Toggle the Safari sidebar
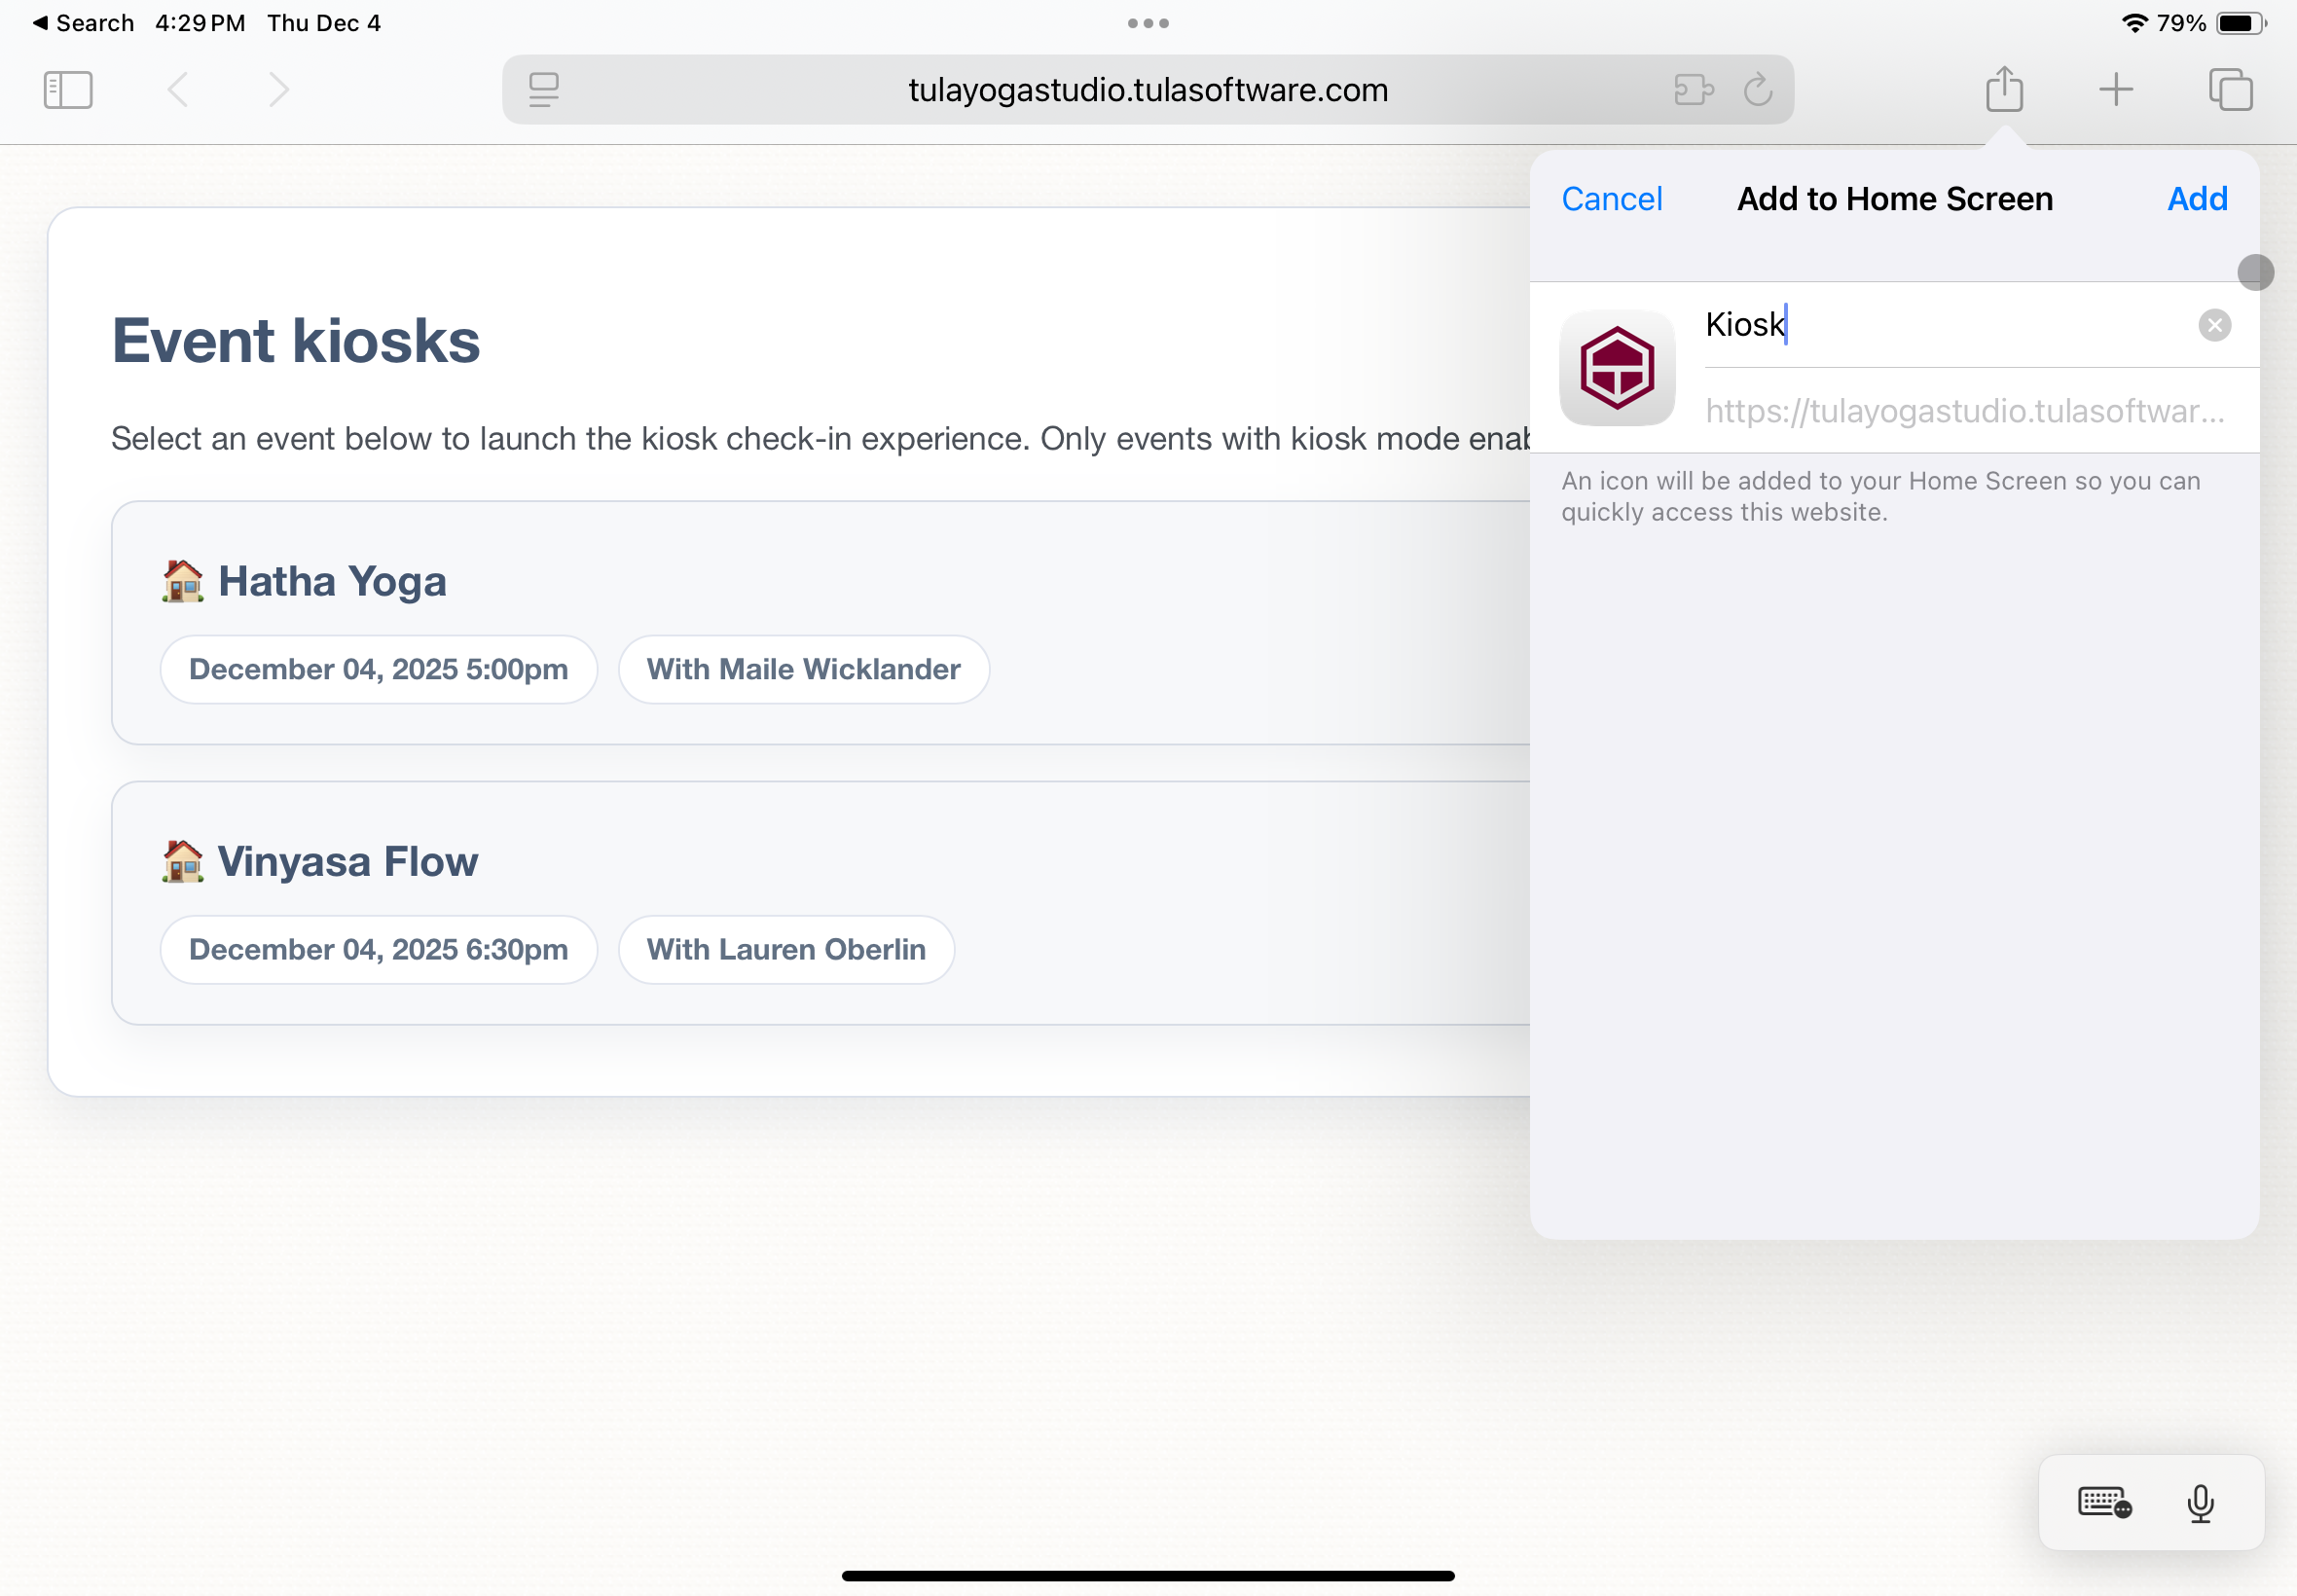 click(68, 90)
